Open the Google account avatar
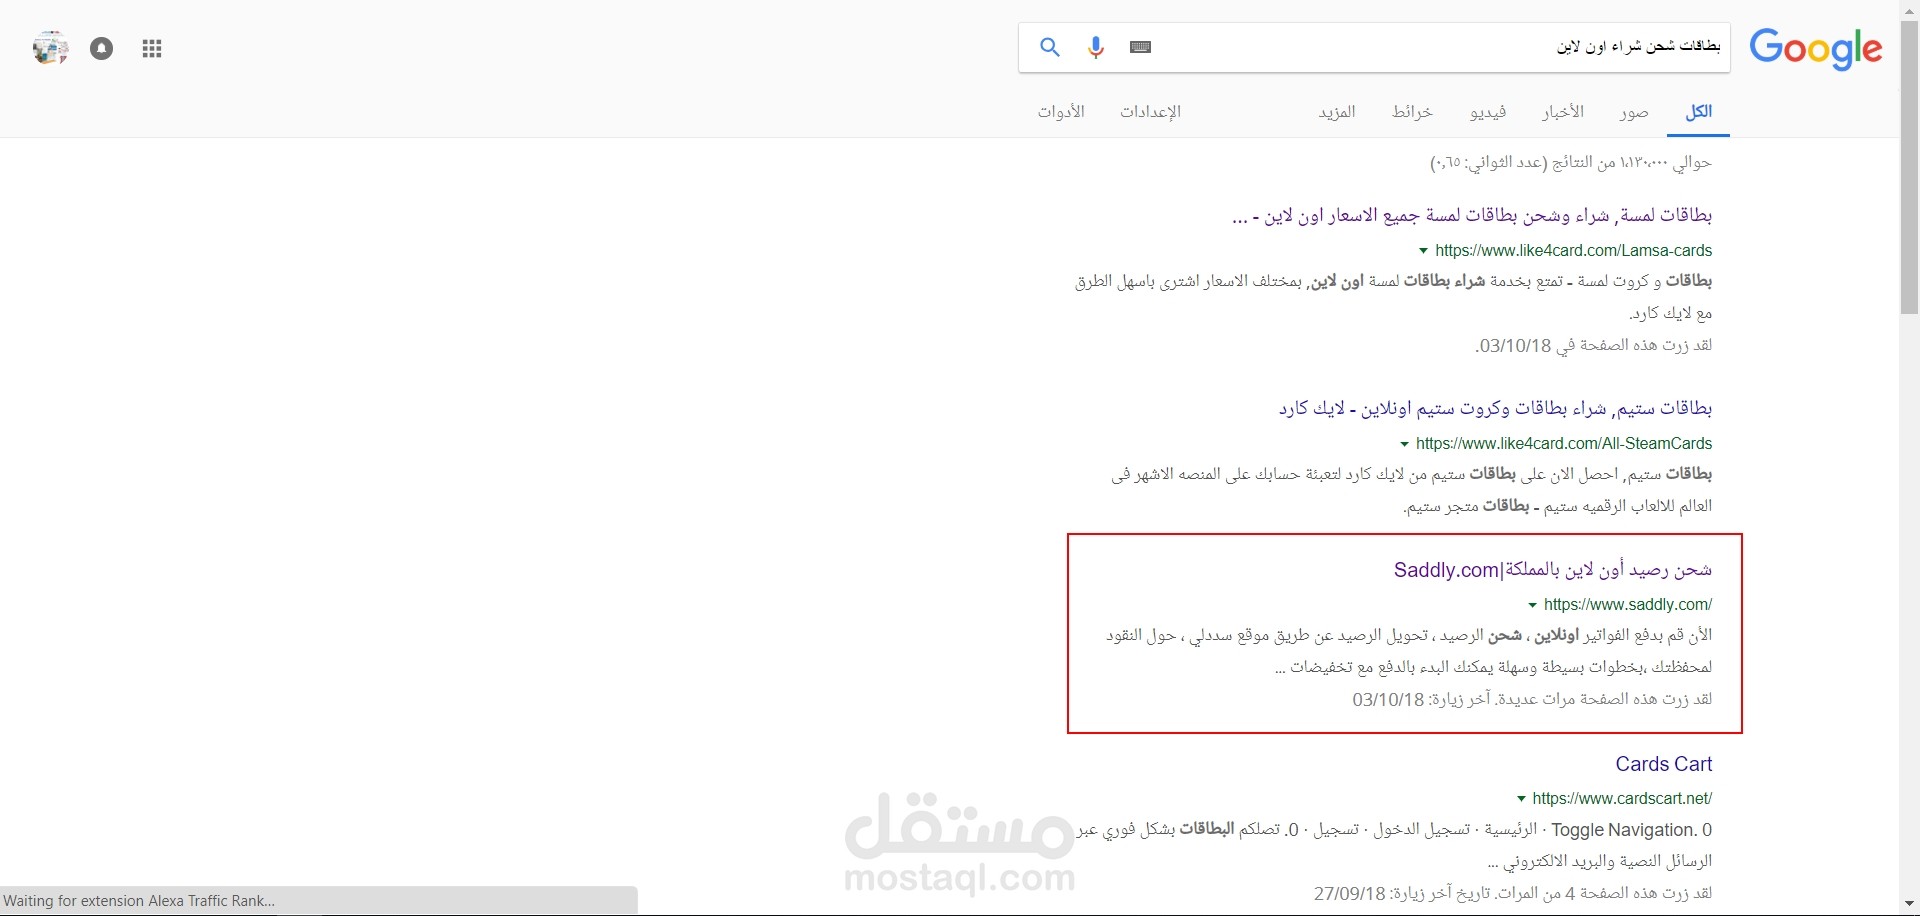The image size is (1920, 916). point(50,48)
